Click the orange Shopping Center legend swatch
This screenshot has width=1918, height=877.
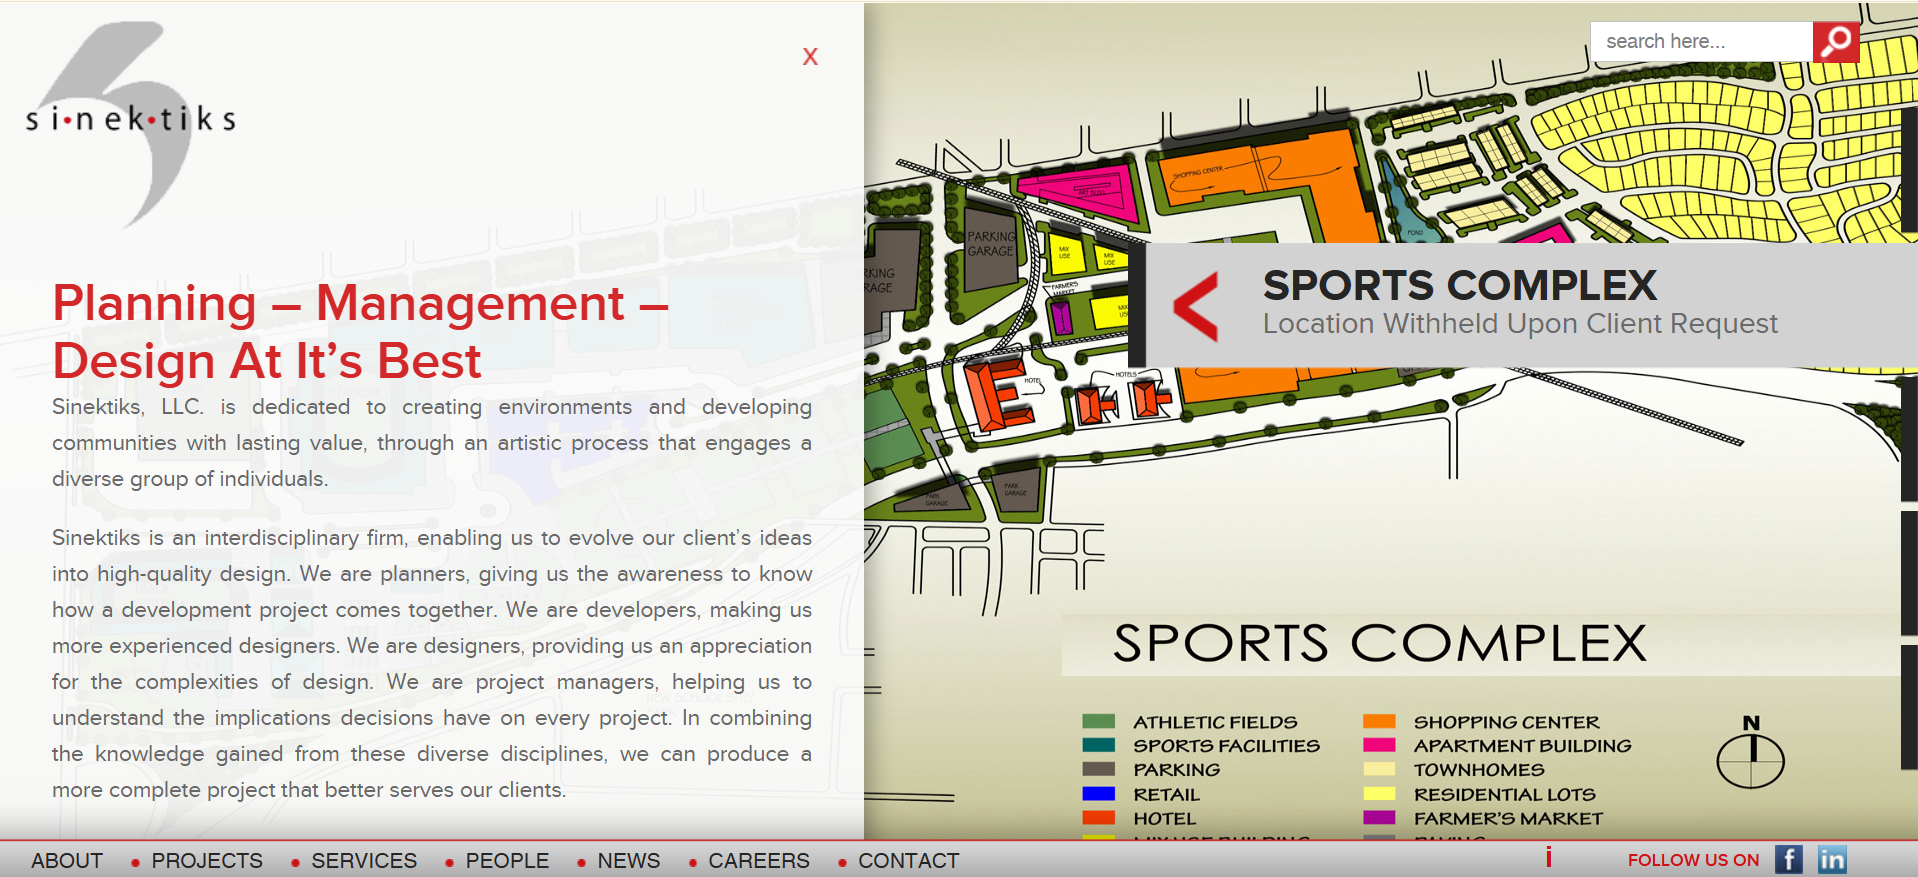[x=1379, y=721]
